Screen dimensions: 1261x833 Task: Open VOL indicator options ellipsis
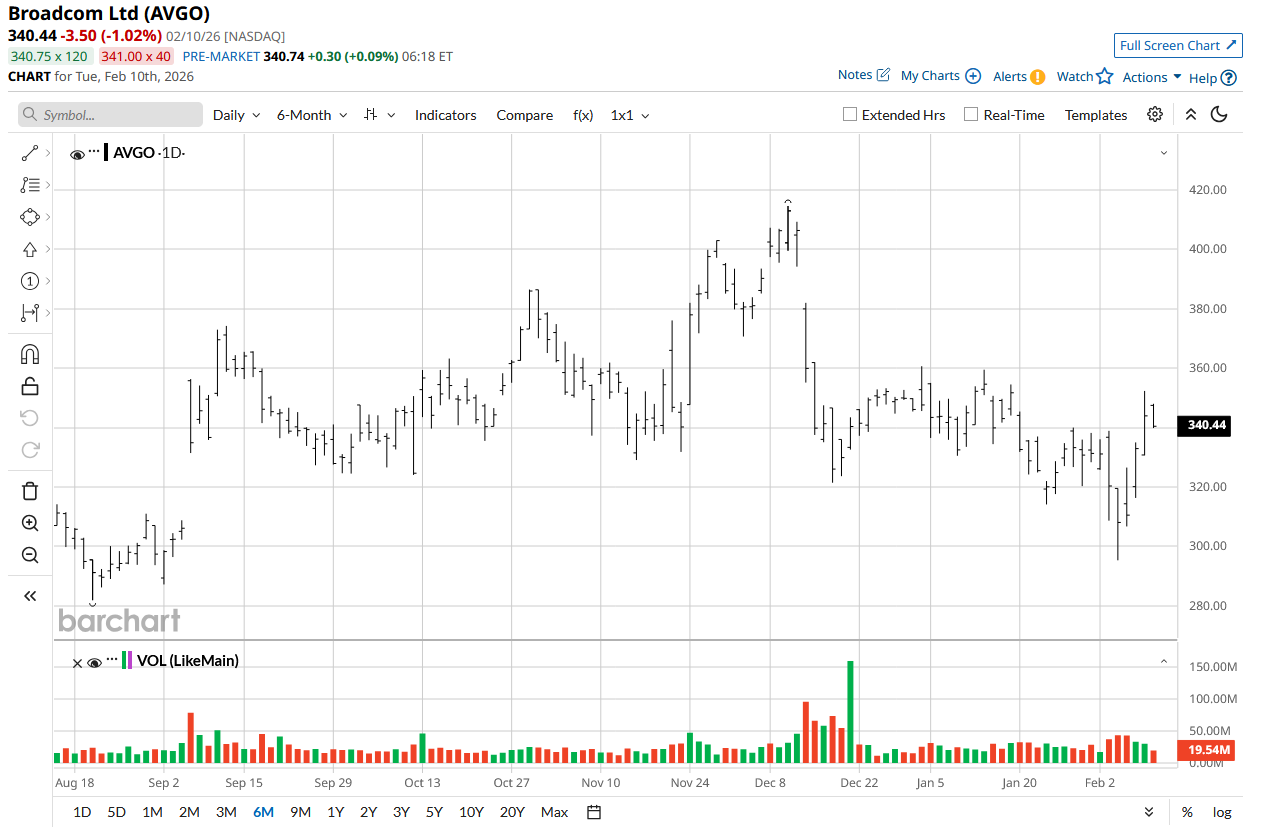(112, 658)
